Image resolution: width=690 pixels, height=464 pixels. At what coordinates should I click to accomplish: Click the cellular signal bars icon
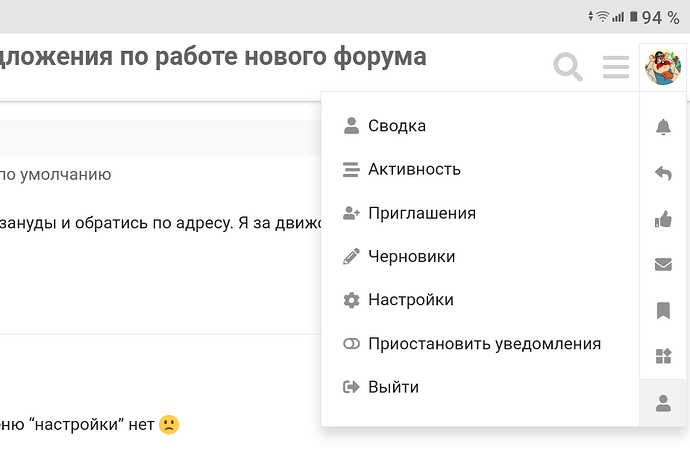pos(618,17)
